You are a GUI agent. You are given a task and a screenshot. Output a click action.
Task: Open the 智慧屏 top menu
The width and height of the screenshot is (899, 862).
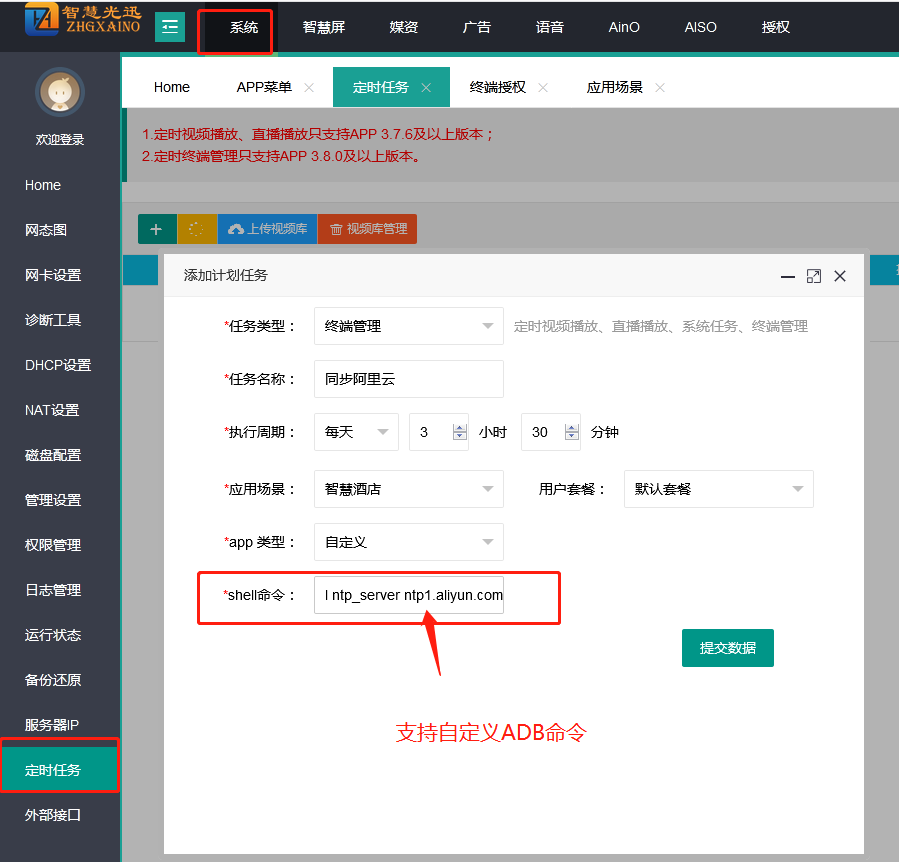pyautogui.click(x=323, y=27)
